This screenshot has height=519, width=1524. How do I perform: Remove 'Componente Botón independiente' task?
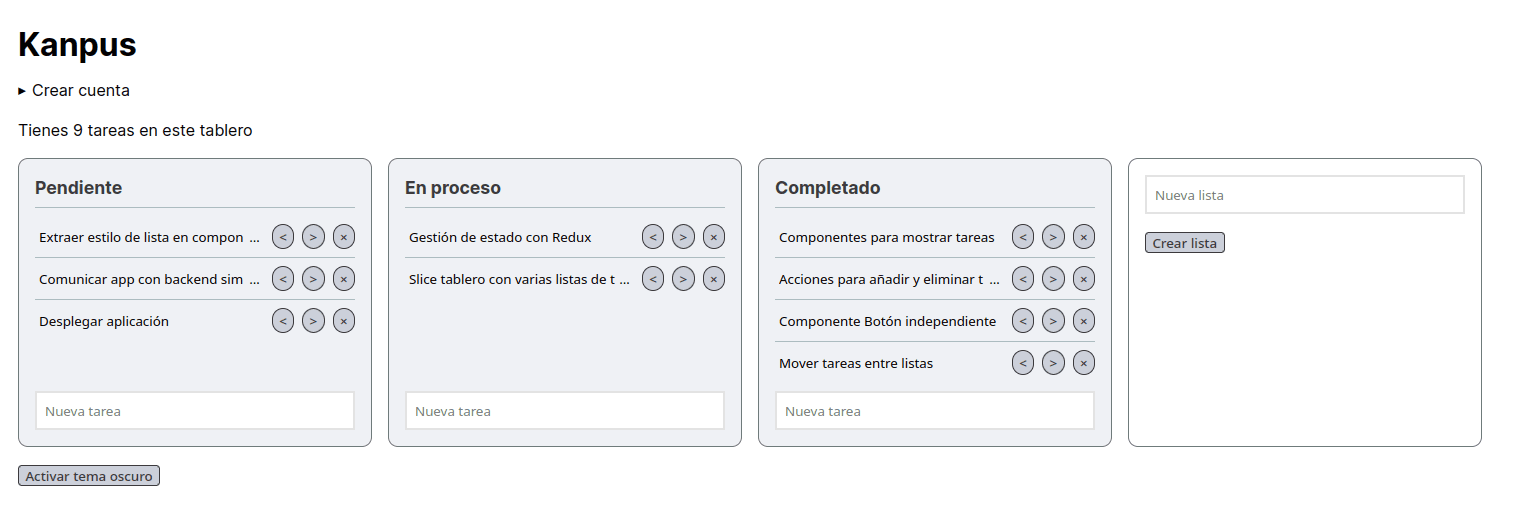(1084, 321)
